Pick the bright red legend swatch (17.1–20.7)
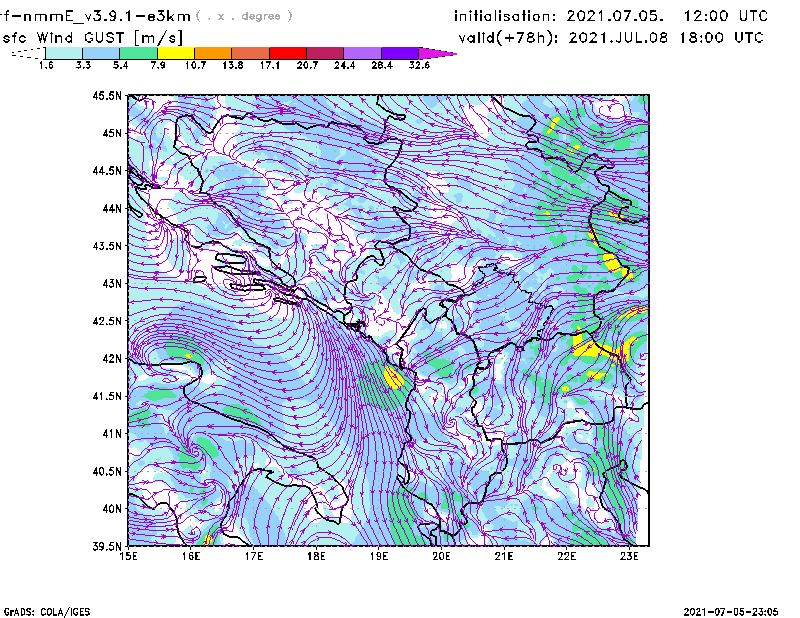Image resolution: width=800 pixels, height=618 pixels. click(x=288, y=53)
